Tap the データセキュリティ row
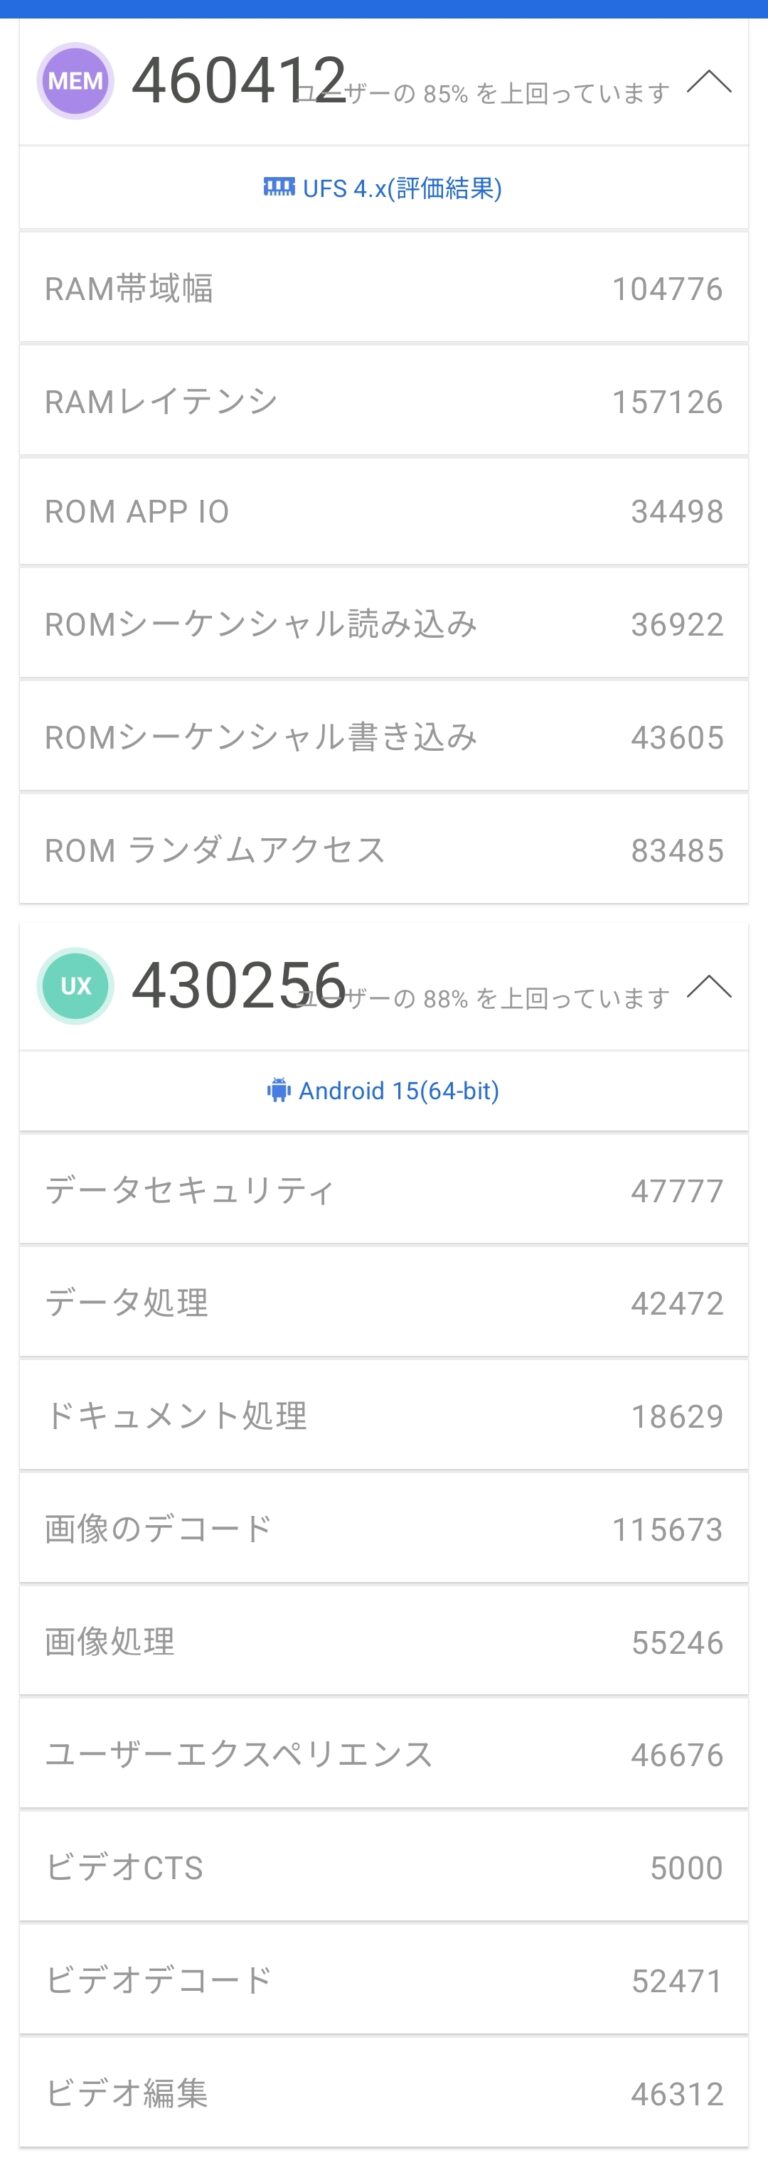This screenshot has height=2170, width=768. (x=384, y=1191)
